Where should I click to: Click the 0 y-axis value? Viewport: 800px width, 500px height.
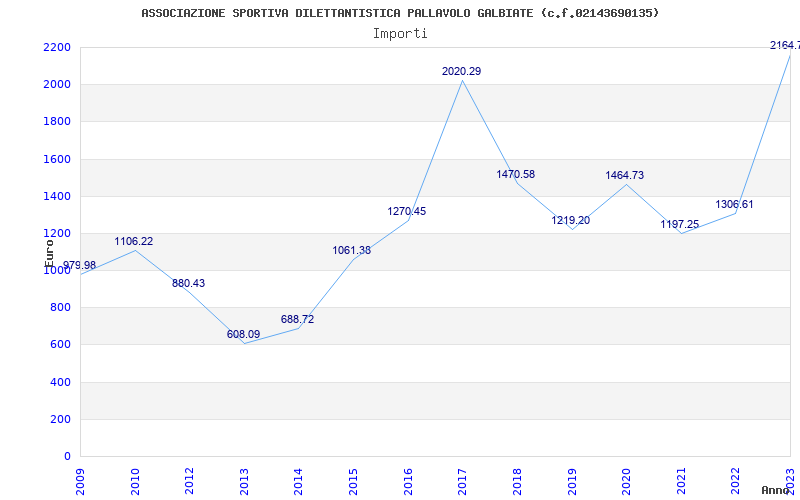click(x=67, y=457)
